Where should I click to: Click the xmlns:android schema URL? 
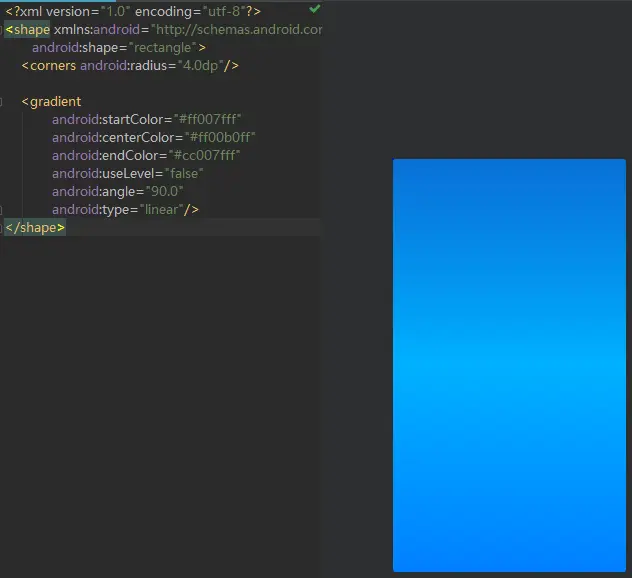point(237,29)
